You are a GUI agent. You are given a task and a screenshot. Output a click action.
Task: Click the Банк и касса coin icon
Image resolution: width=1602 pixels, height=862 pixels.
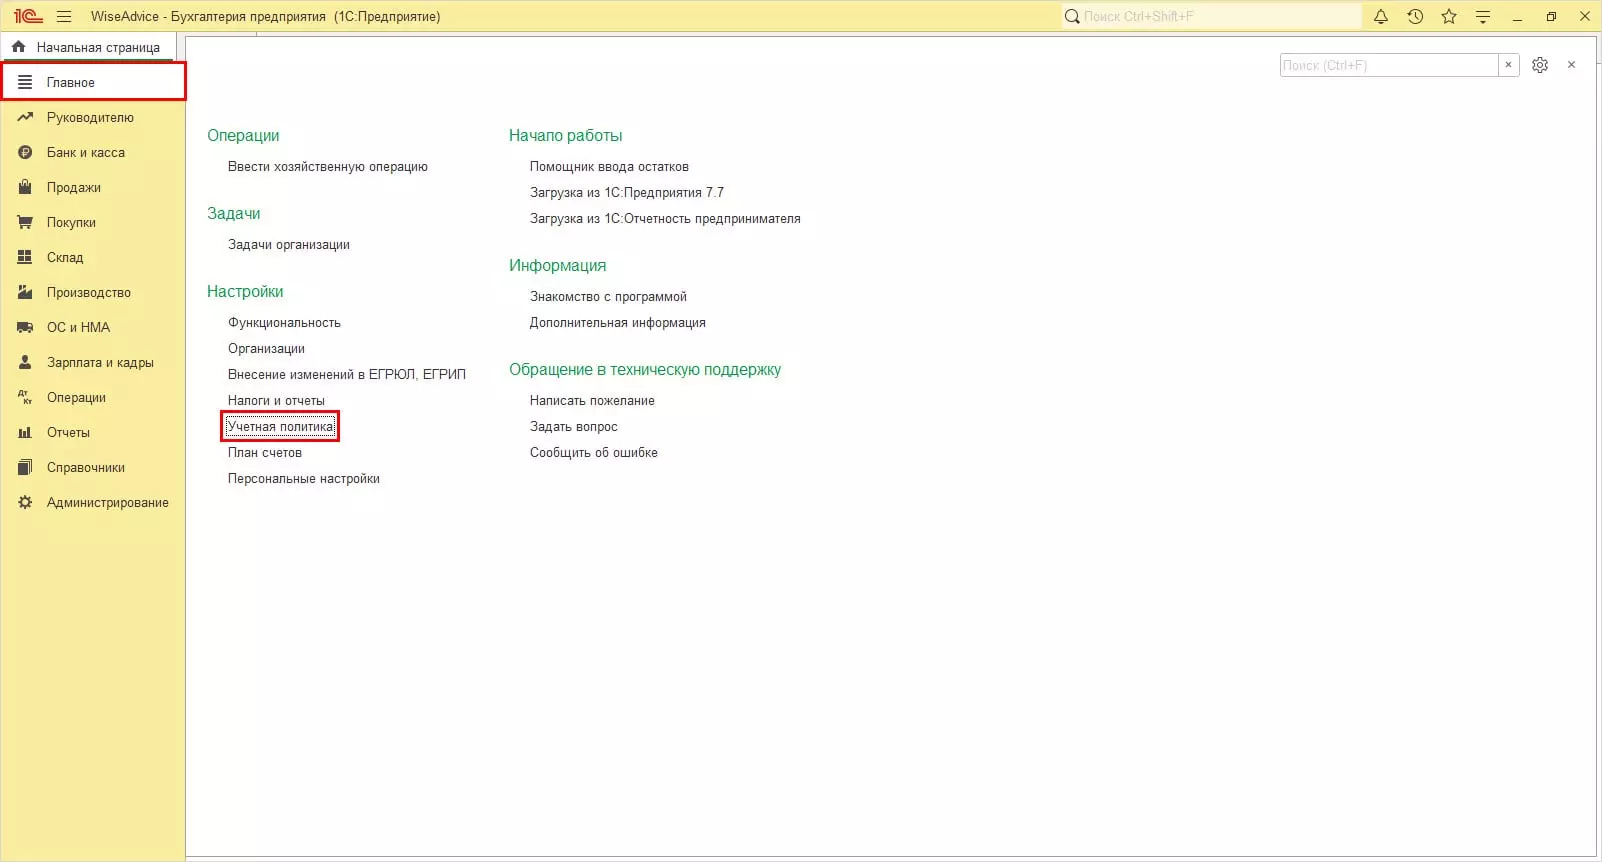25,152
